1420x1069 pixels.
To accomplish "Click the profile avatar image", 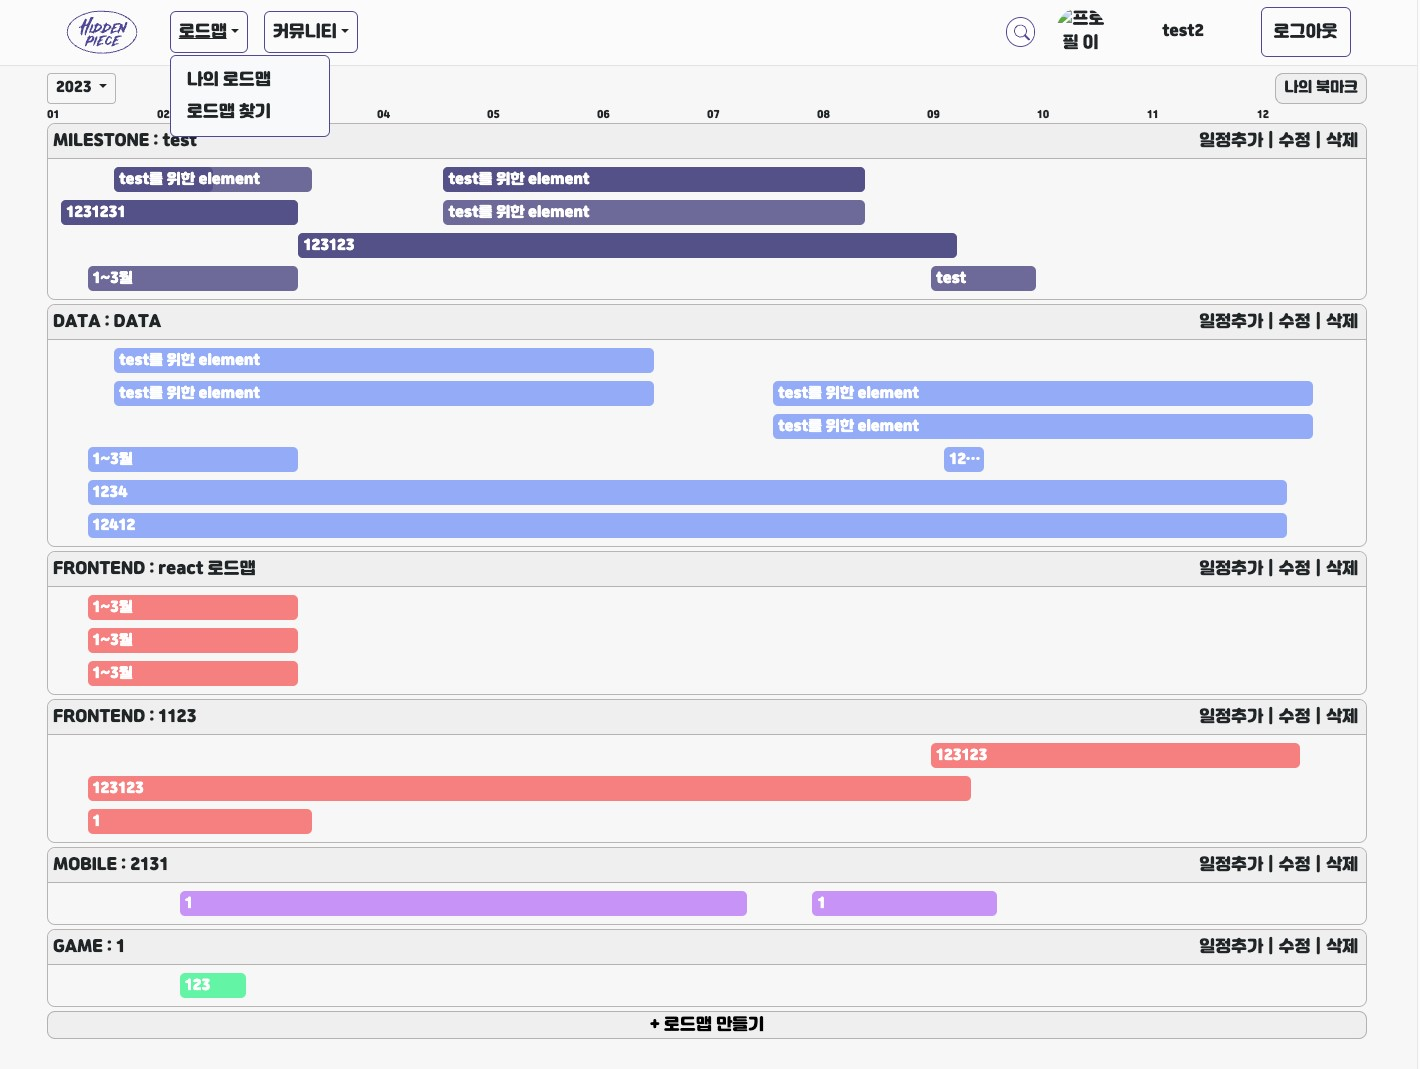I will [x=1080, y=31].
